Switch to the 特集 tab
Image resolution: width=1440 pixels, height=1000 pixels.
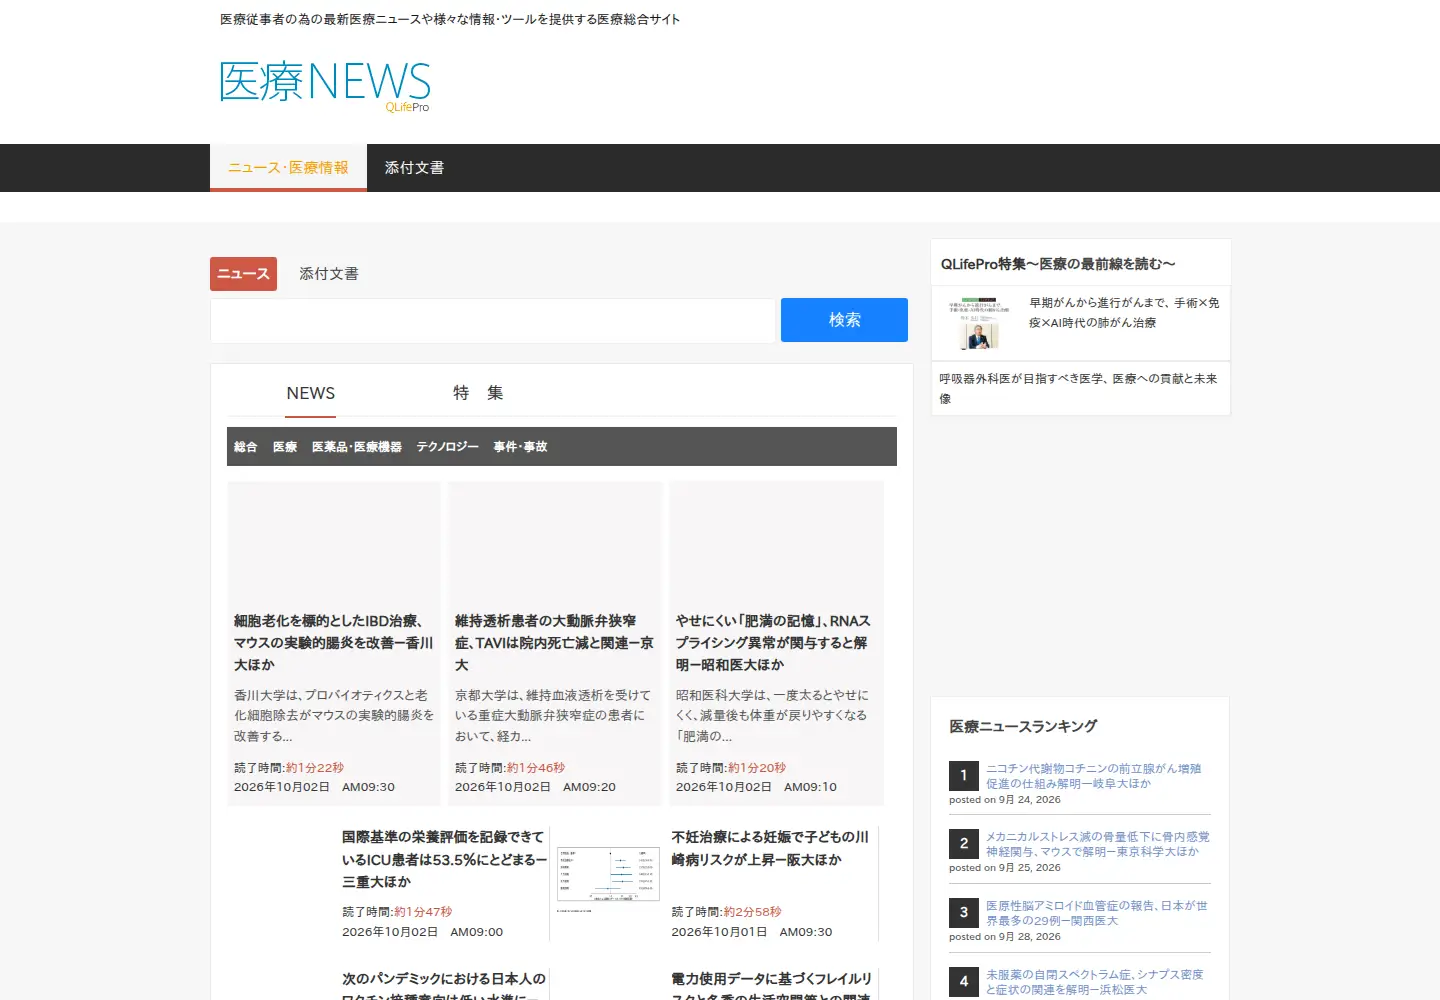point(478,394)
